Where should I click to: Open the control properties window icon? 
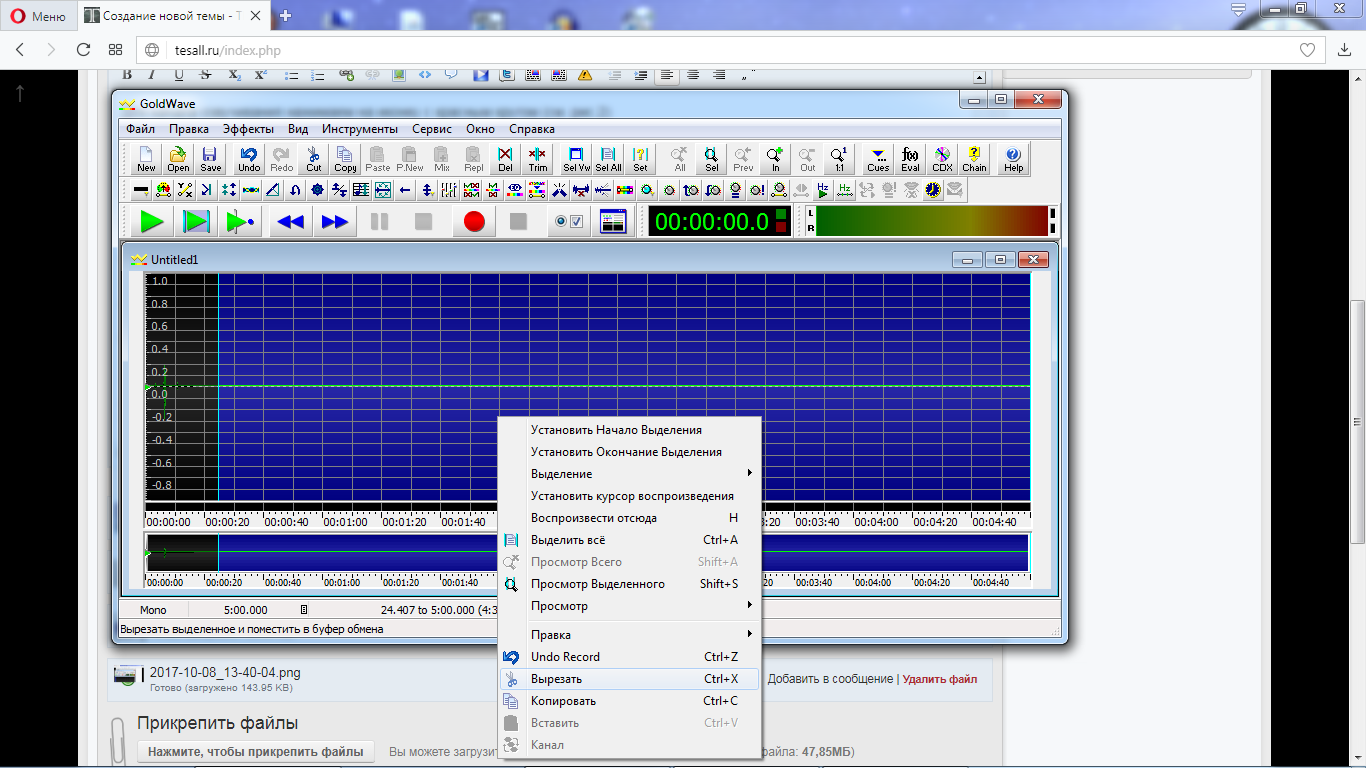tap(613, 222)
